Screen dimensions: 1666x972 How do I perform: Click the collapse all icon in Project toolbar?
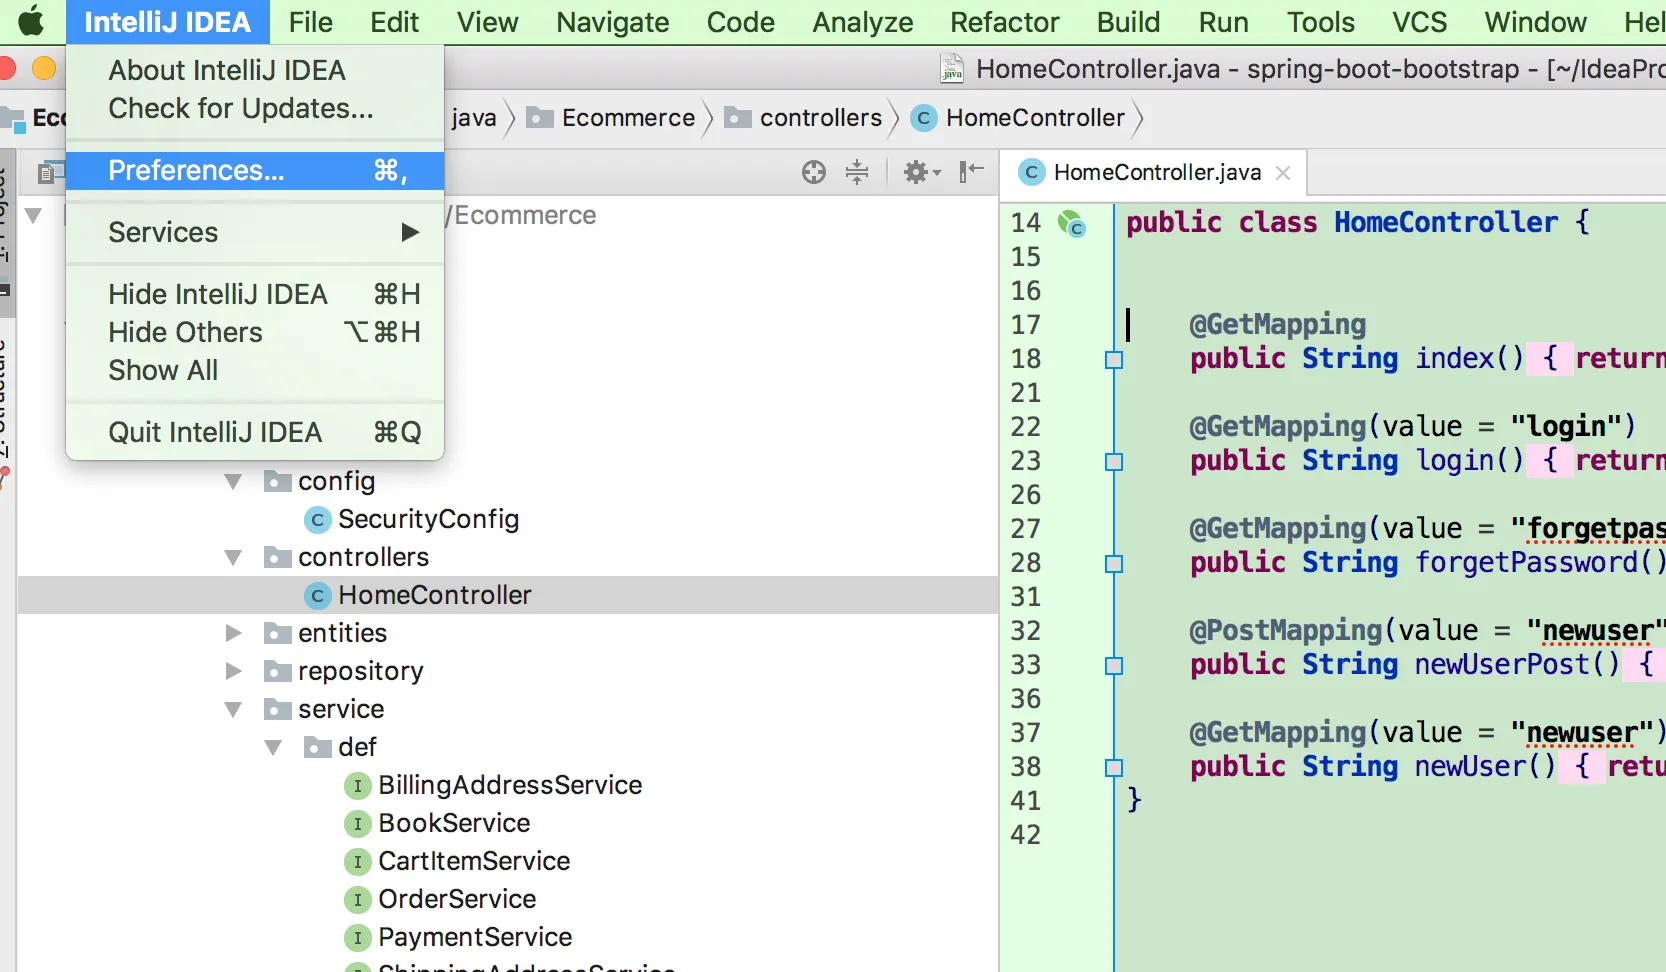click(x=857, y=172)
